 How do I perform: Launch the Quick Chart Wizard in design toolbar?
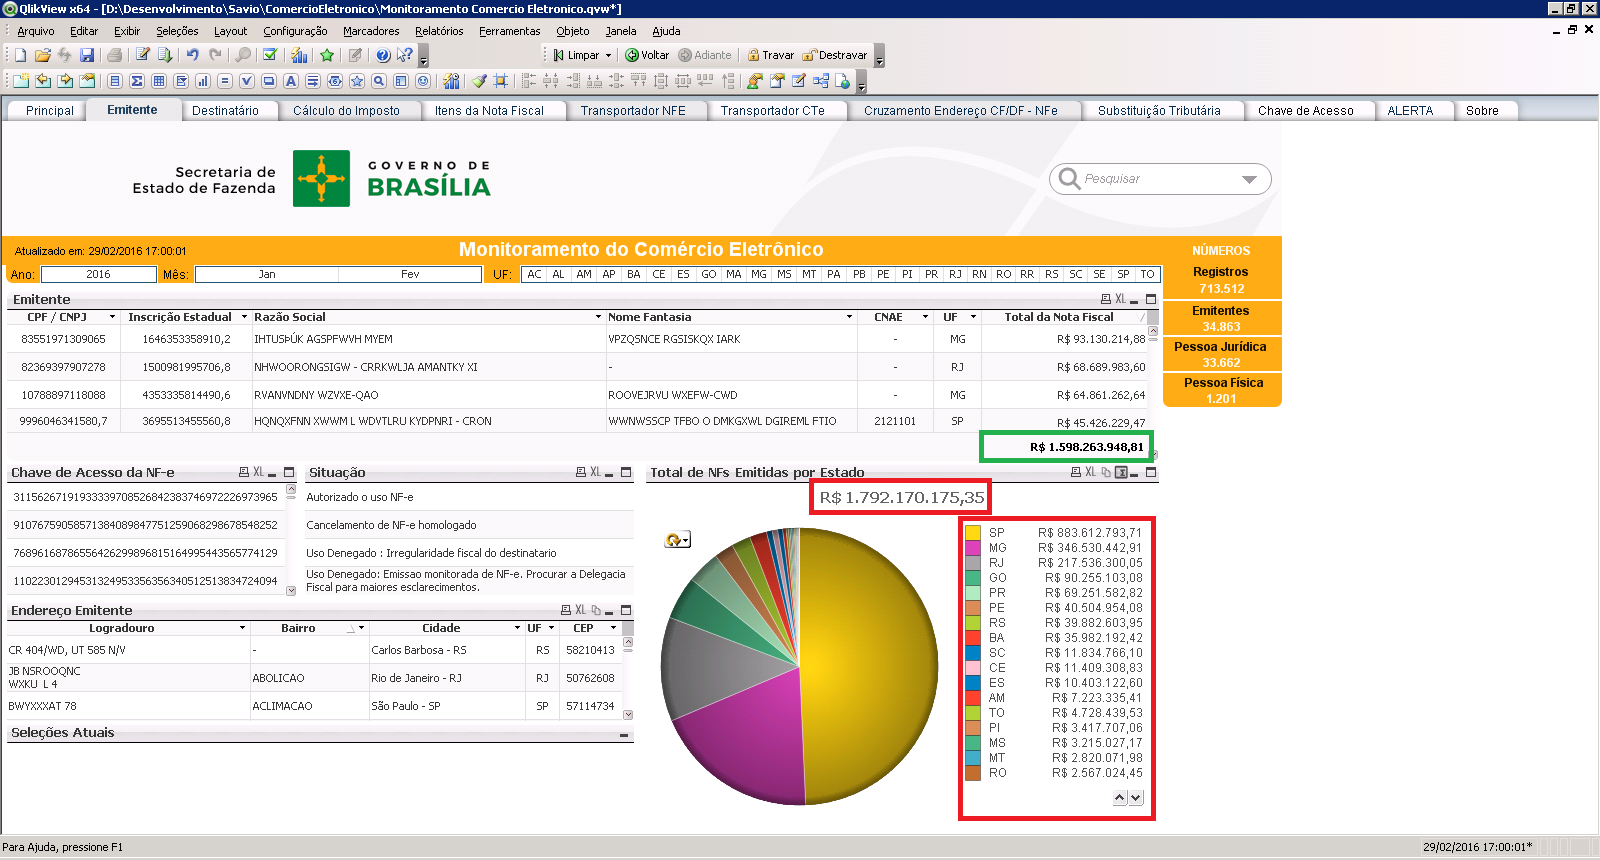pos(451,81)
